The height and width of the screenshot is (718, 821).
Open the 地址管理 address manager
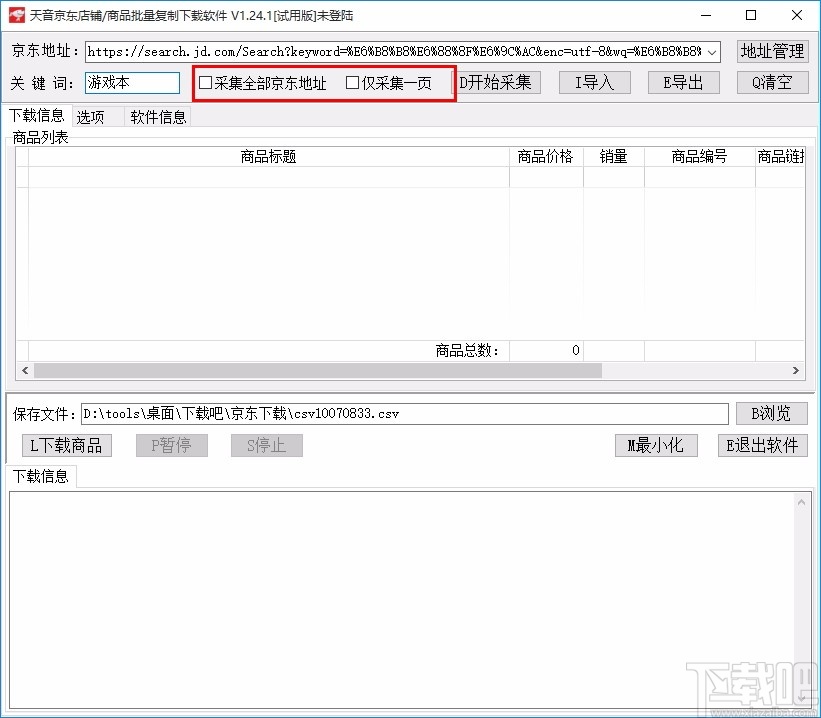772,51
